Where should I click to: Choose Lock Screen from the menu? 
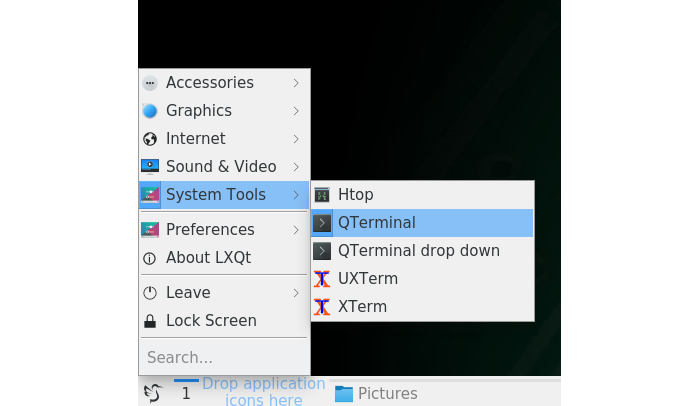click(x=224, y=321)
